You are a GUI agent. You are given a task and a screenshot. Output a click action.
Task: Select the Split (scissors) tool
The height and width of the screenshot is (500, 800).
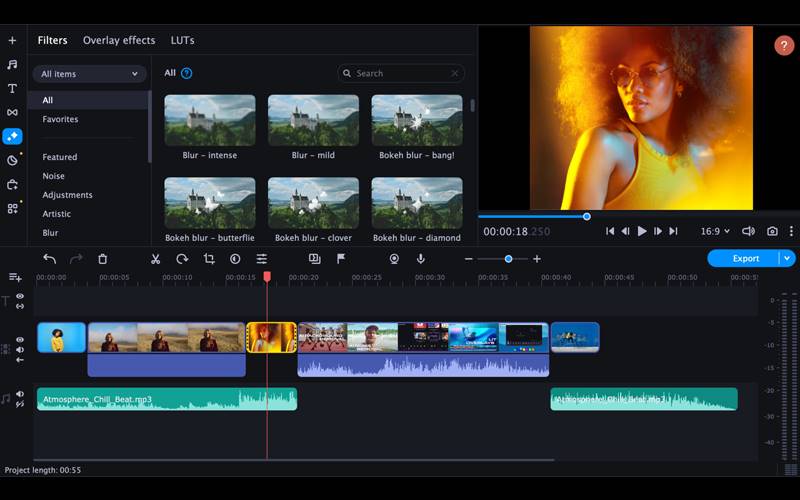pyautogui.click(x=155, y=259)
